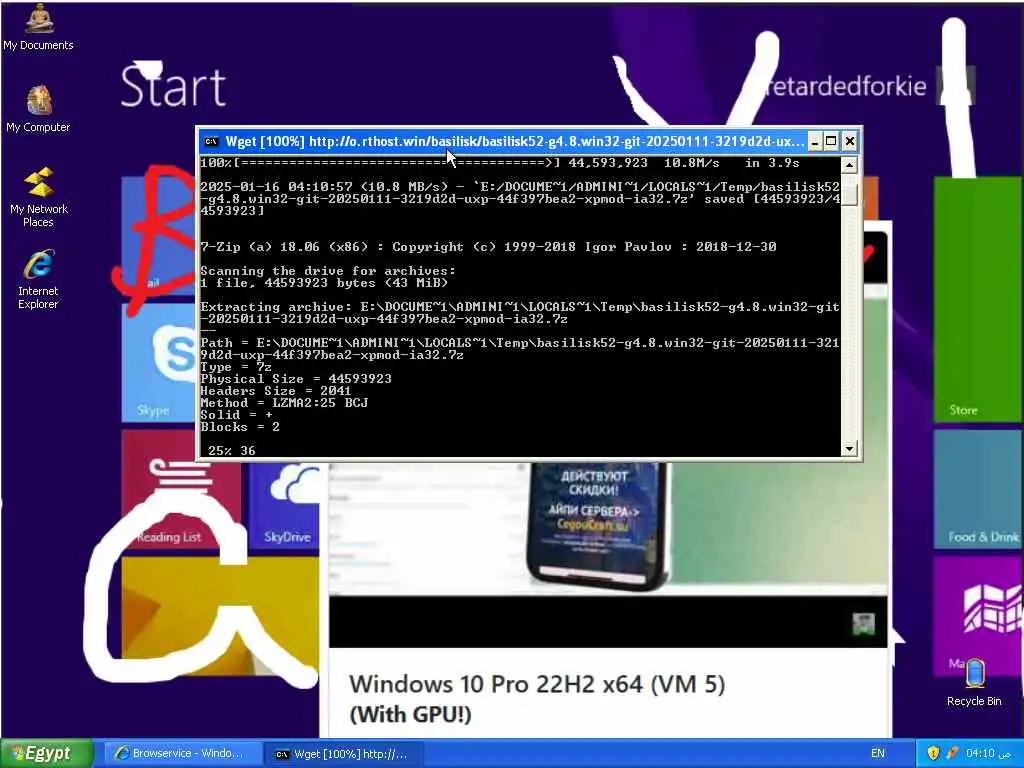Click the '25% 36' extraction progress text
The height and width of the screenshot is (768, 1024).
coord(232,451)
